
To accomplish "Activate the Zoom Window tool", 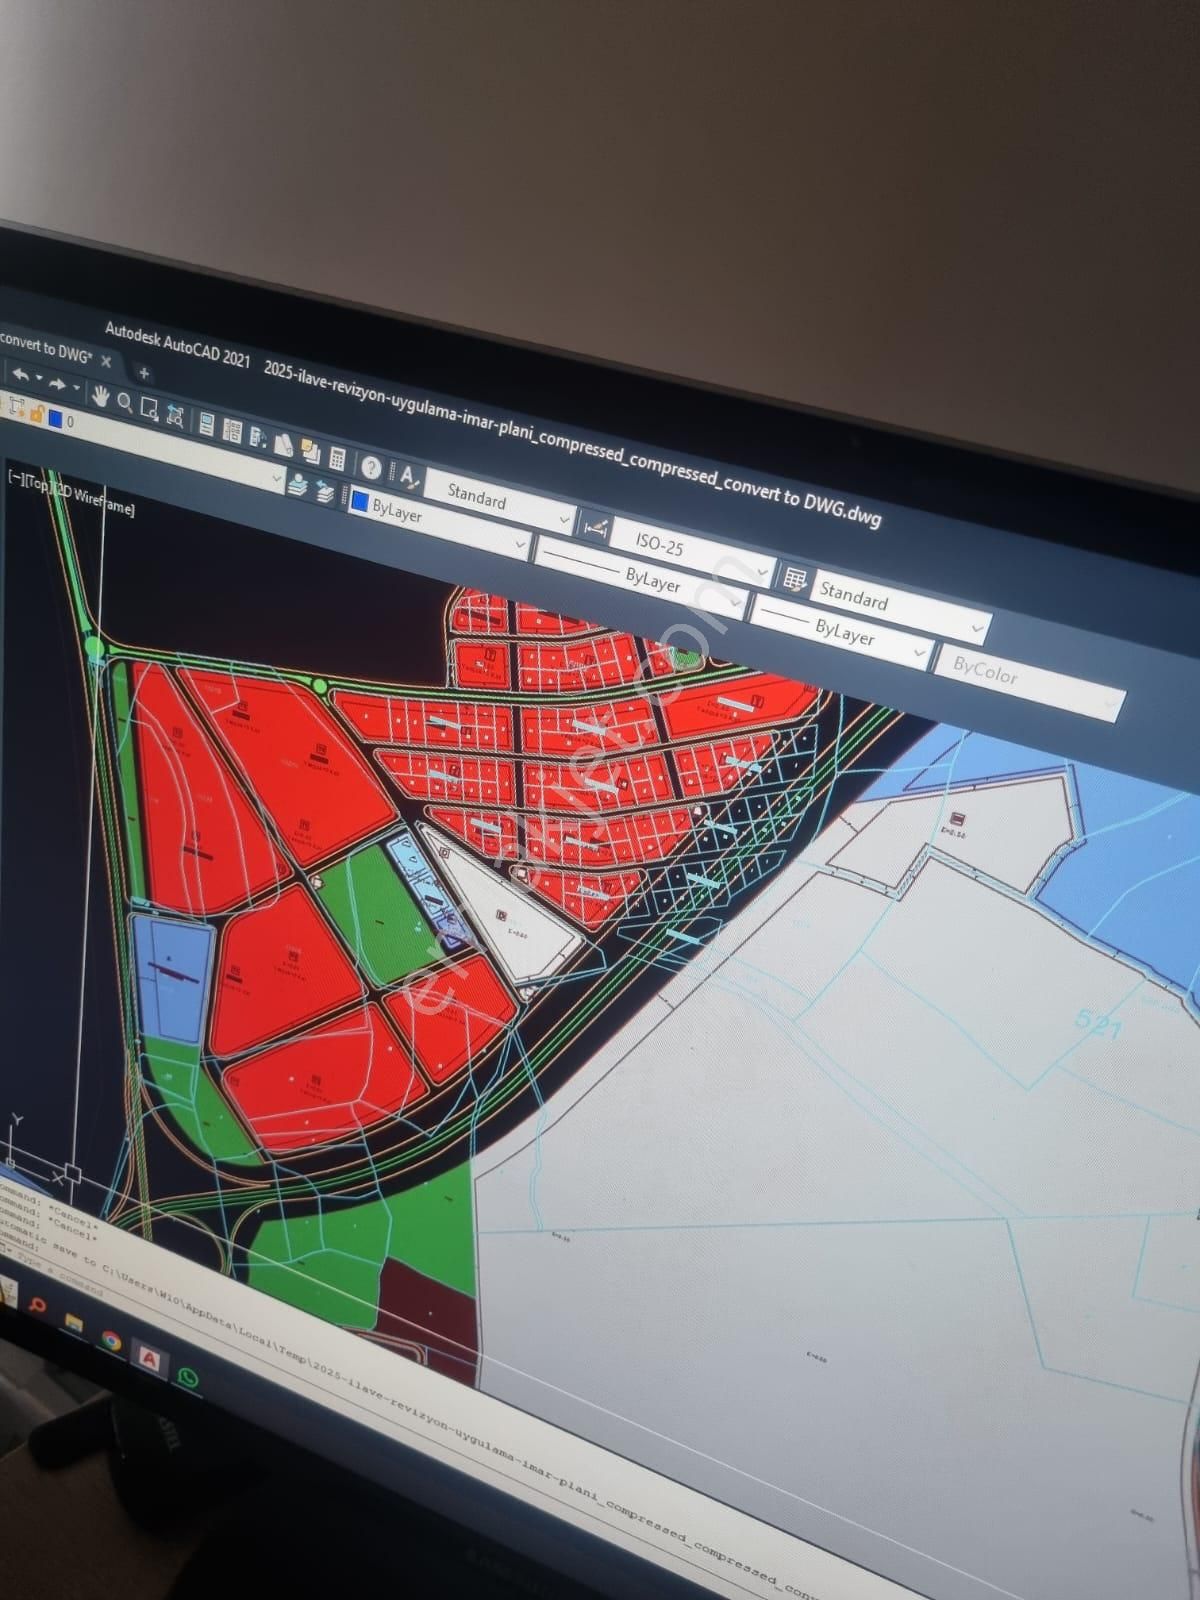I will pyautogui.click(x=150, y=408).
